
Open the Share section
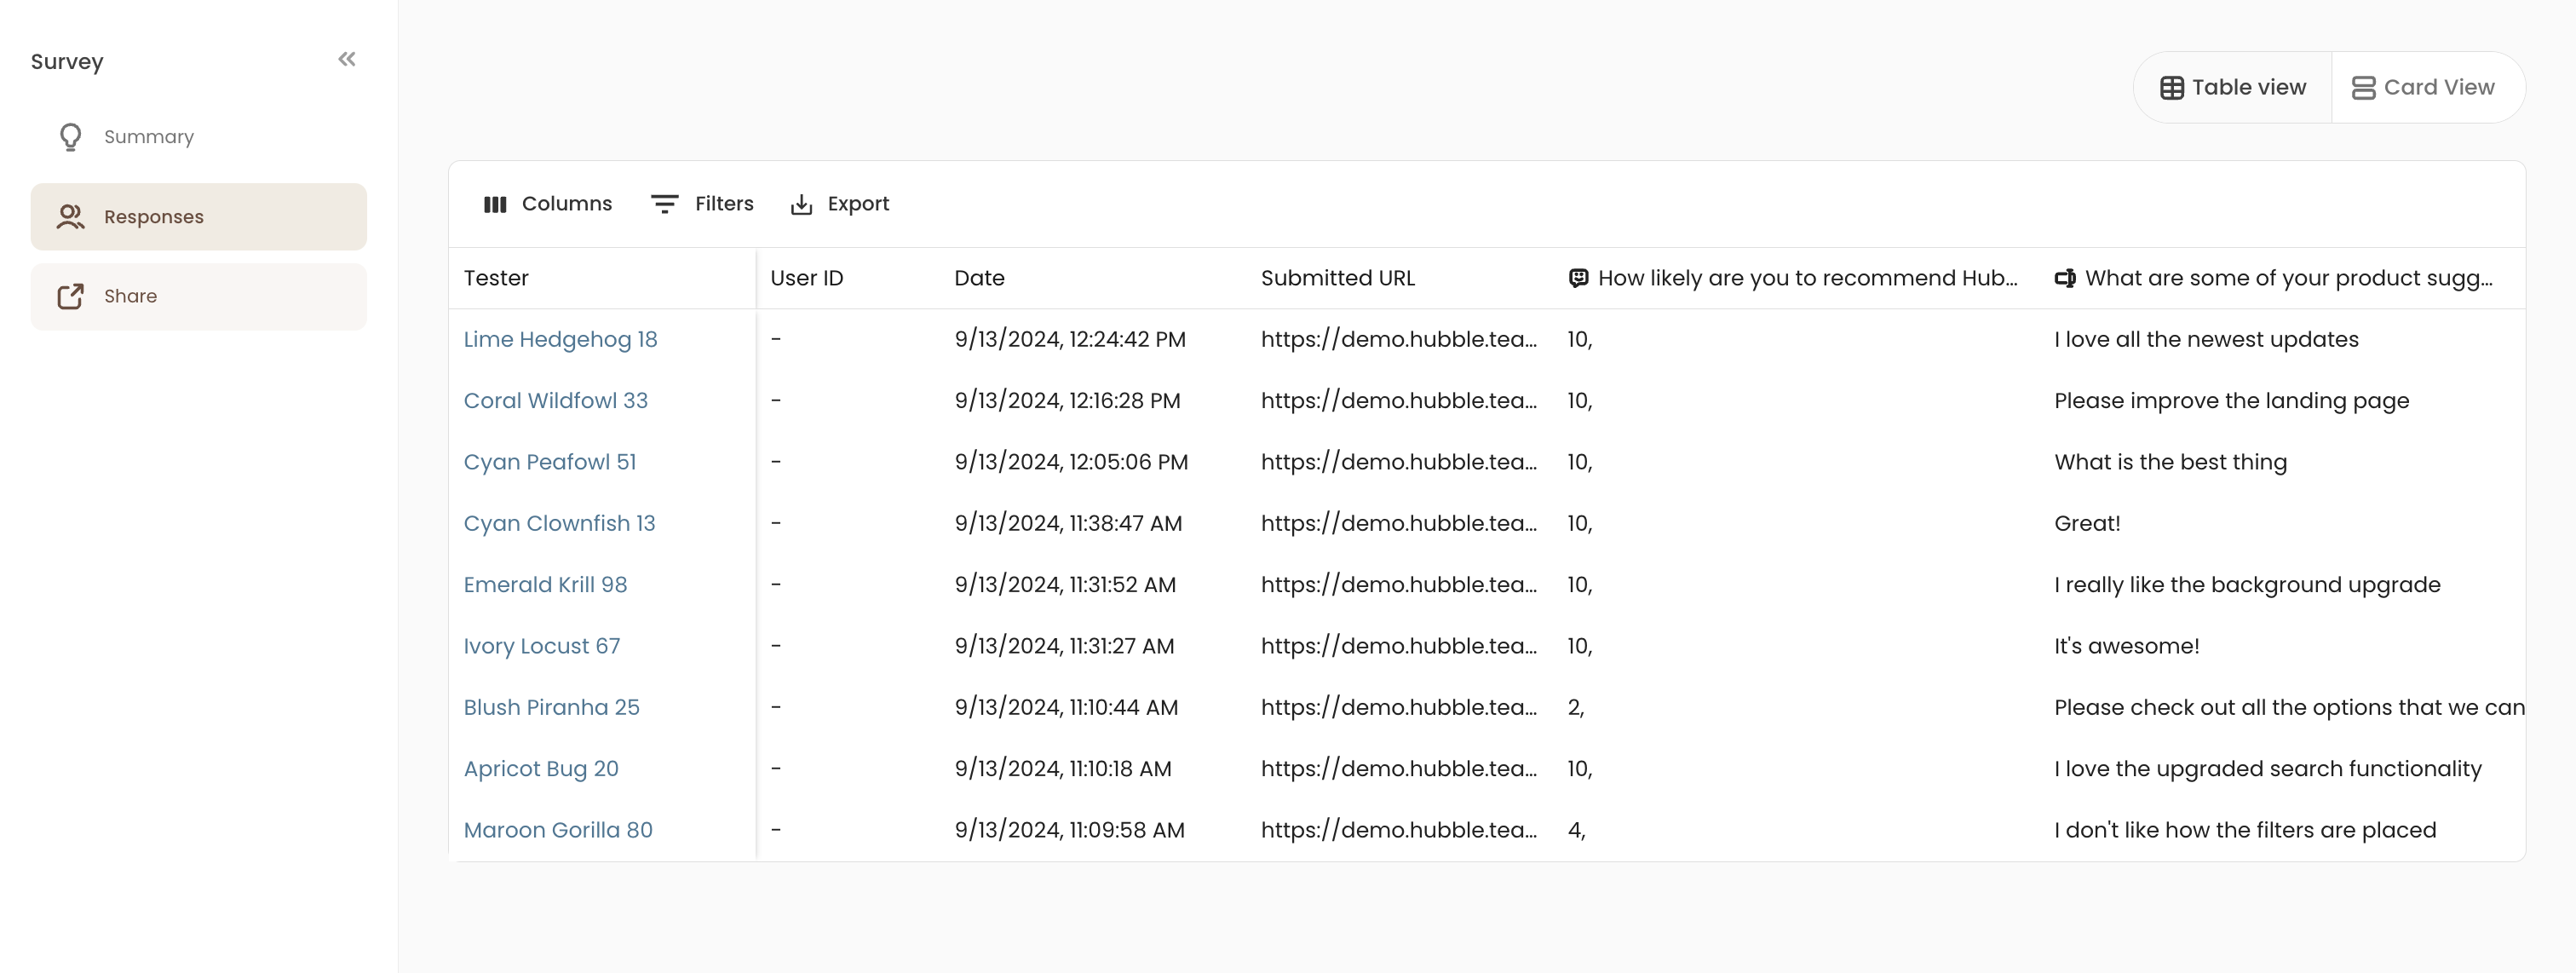click(198, 297)
